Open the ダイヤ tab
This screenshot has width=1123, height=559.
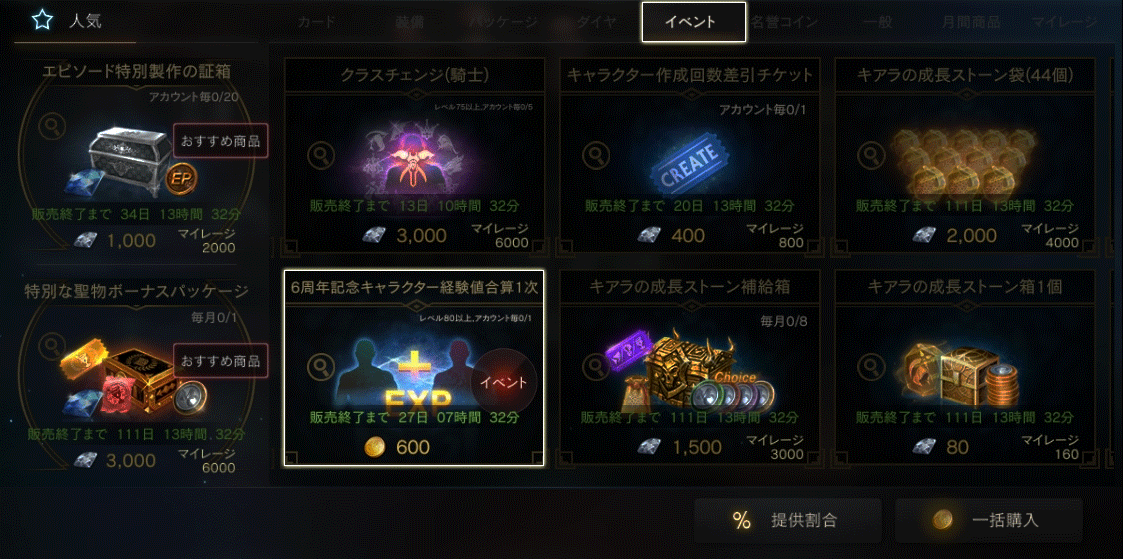(x=596, y=21)
